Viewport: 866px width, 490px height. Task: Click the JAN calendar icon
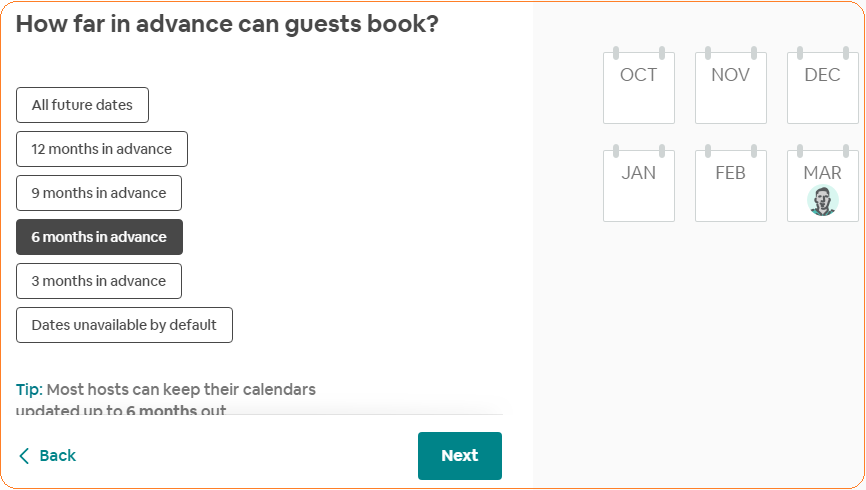638,185
